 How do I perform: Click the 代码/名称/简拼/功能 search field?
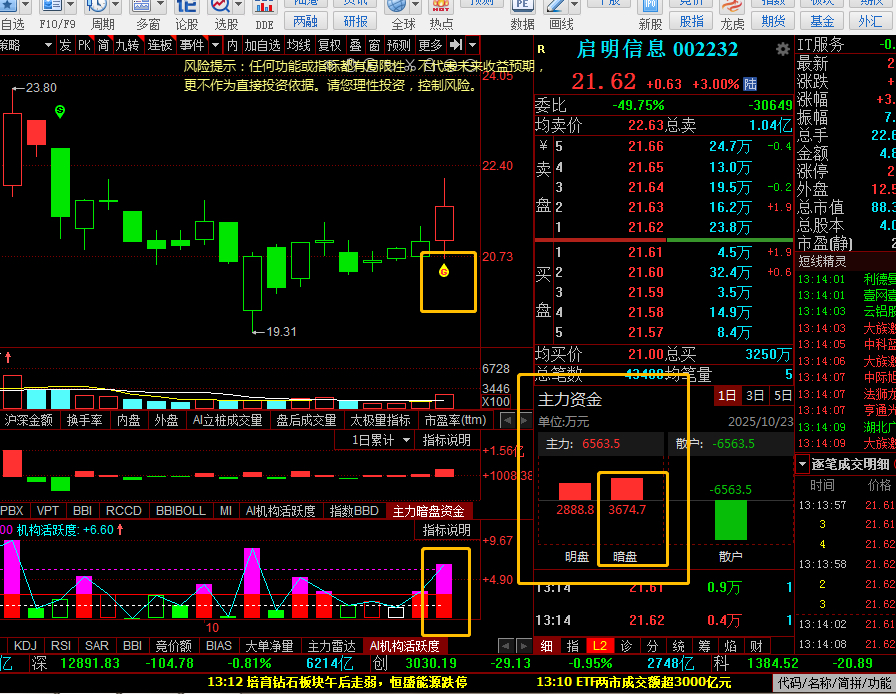point(834,683)
